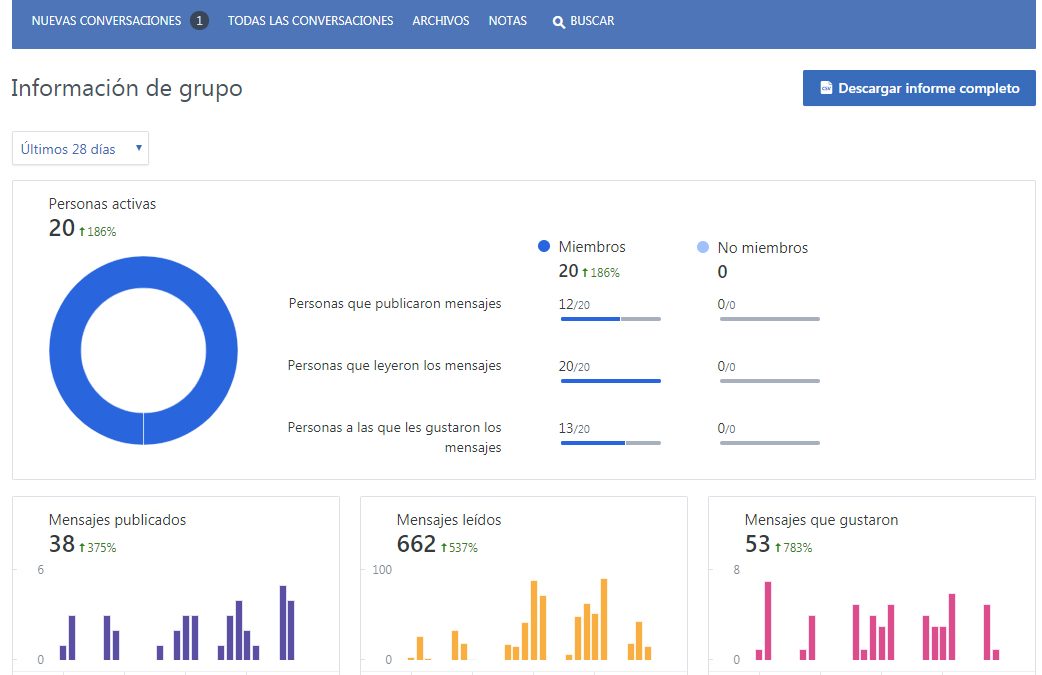The height and width of the screenshot is (675, 1042).
Task: Click the CSV icon in download button
Action: click(x=826, y=88)
